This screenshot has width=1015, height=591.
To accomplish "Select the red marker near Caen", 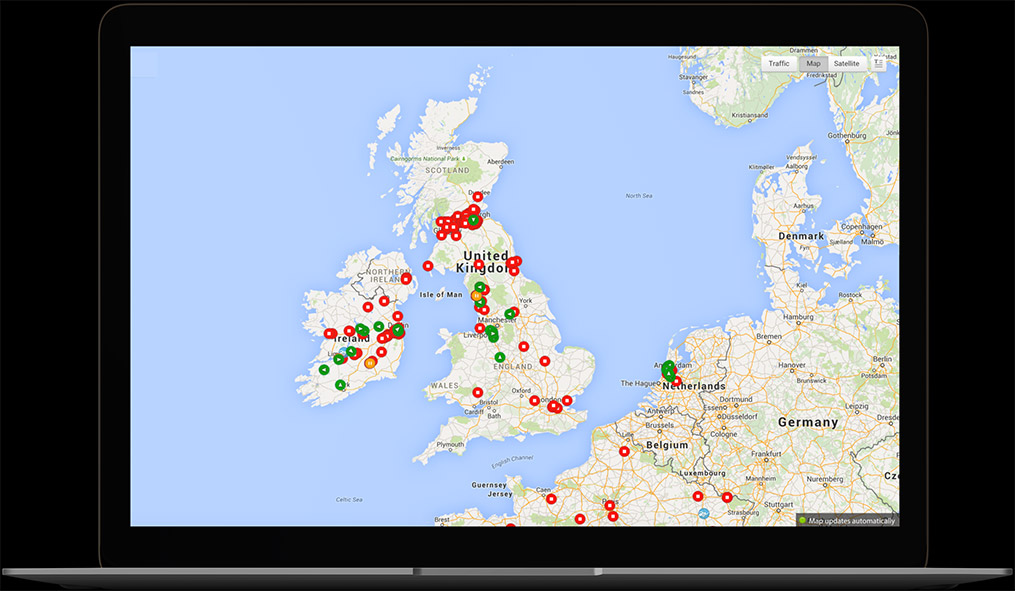I will (x=551, y=499).
